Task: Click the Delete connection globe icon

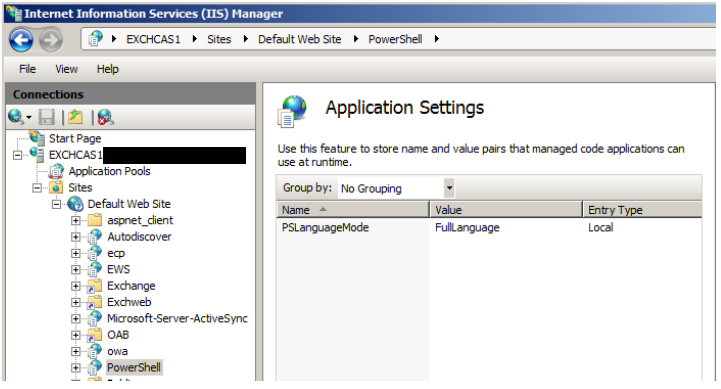Action: coord(105,117)
